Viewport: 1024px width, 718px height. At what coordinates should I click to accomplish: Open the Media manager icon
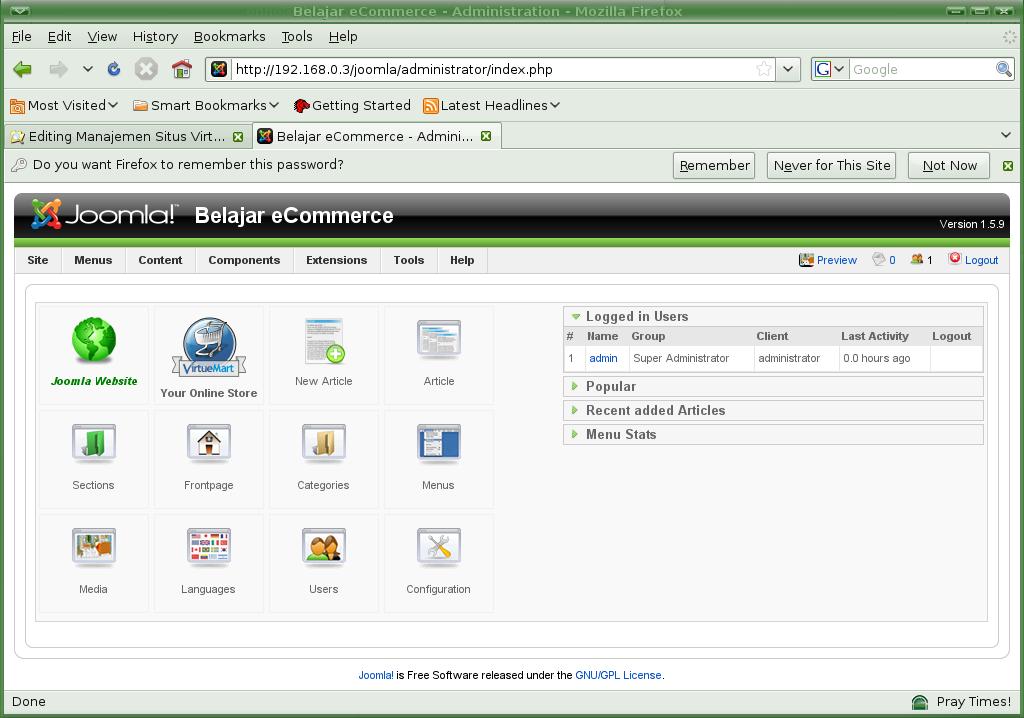(93, 559)
